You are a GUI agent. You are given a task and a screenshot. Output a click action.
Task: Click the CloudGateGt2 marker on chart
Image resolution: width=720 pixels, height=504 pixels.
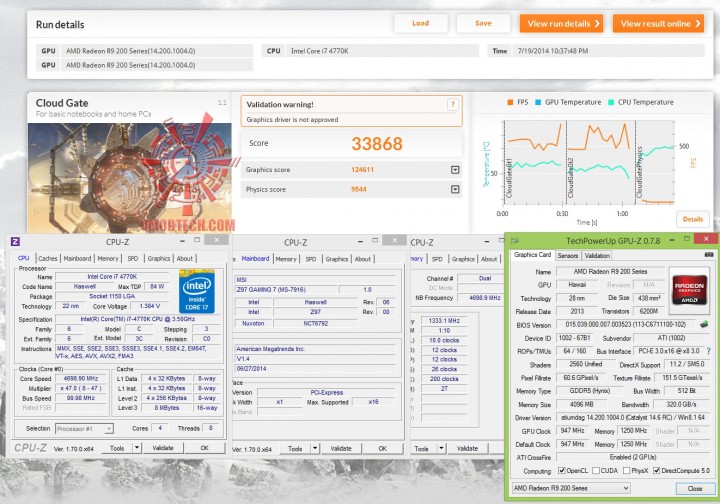(x=571, y=178)
